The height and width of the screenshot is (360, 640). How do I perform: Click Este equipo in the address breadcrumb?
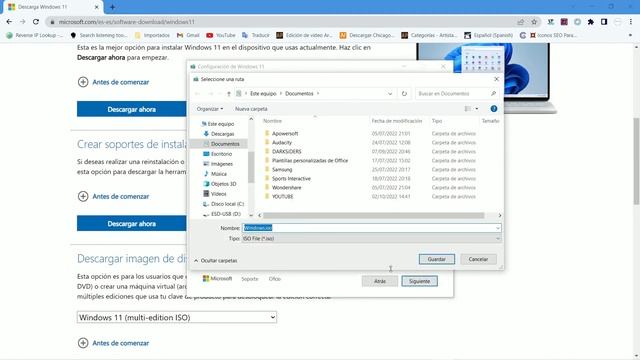coord(263,93)
